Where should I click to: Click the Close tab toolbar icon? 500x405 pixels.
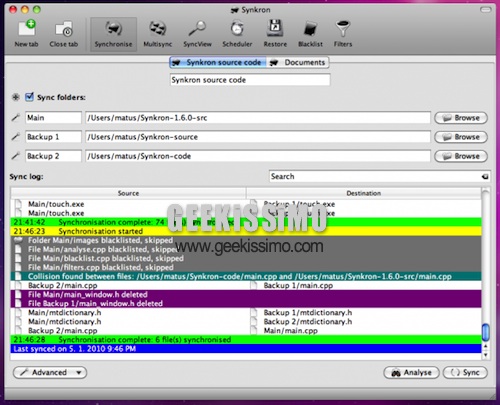point(63,33)
